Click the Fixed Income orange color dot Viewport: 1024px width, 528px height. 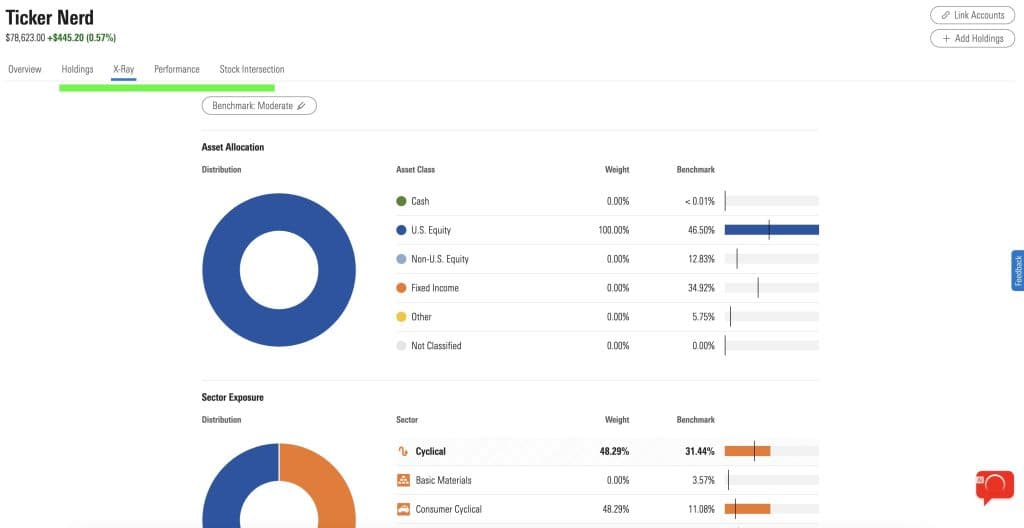(402, 288)
